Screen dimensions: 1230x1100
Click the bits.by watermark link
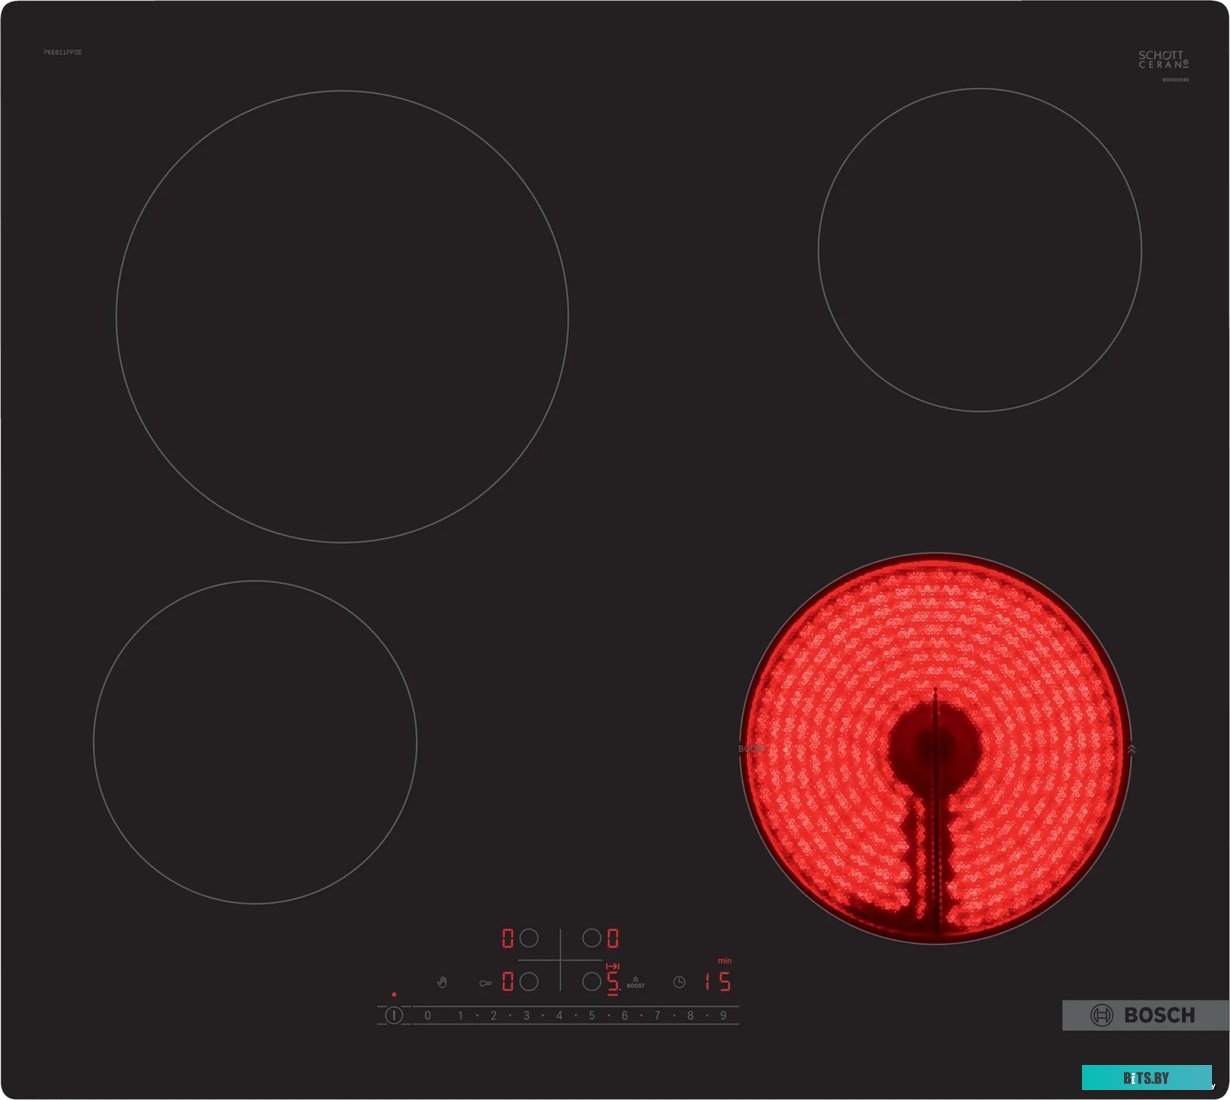(1146, 1078)
